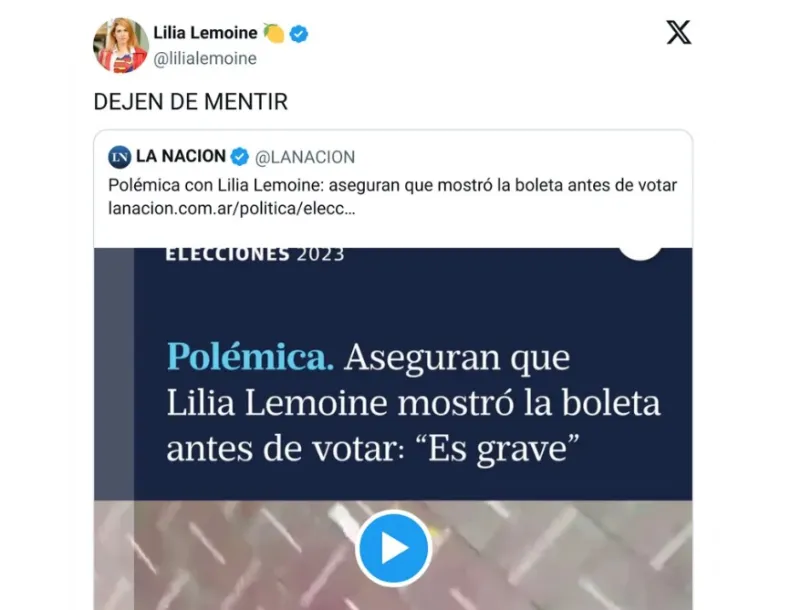Click the LA NACION account name

click(181, 156)
